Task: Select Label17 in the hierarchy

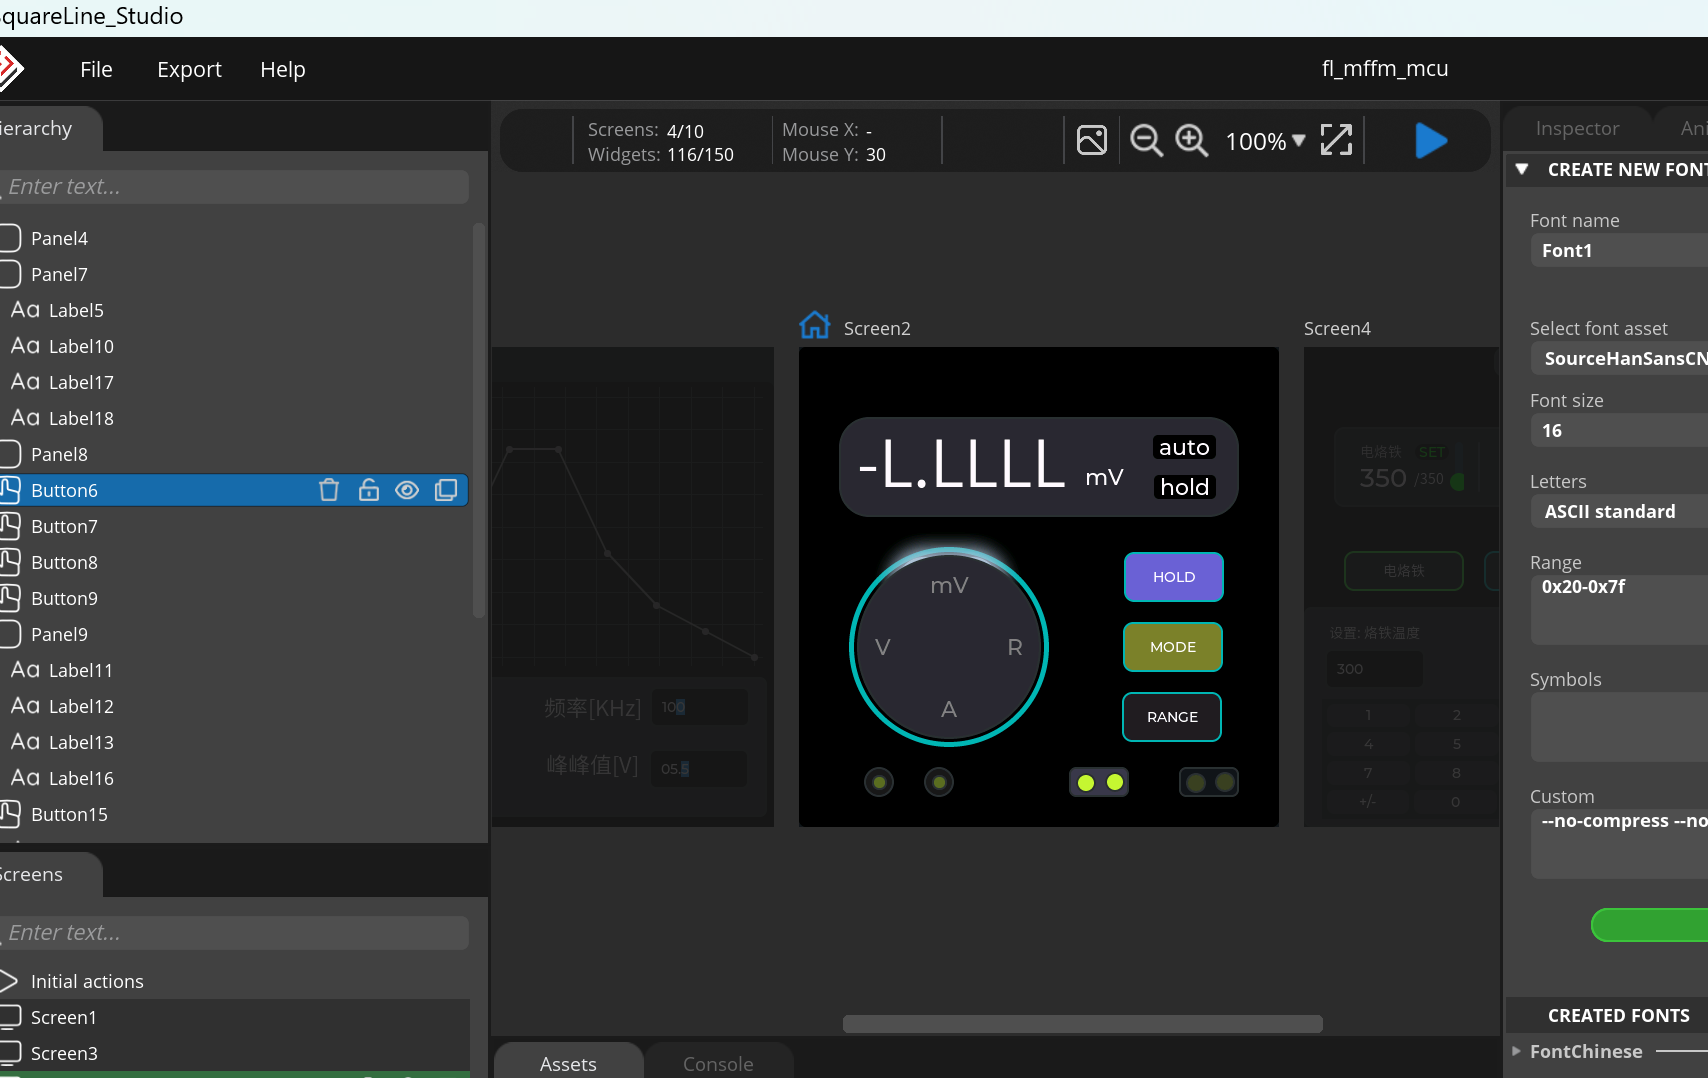Action: coord(81,382)
